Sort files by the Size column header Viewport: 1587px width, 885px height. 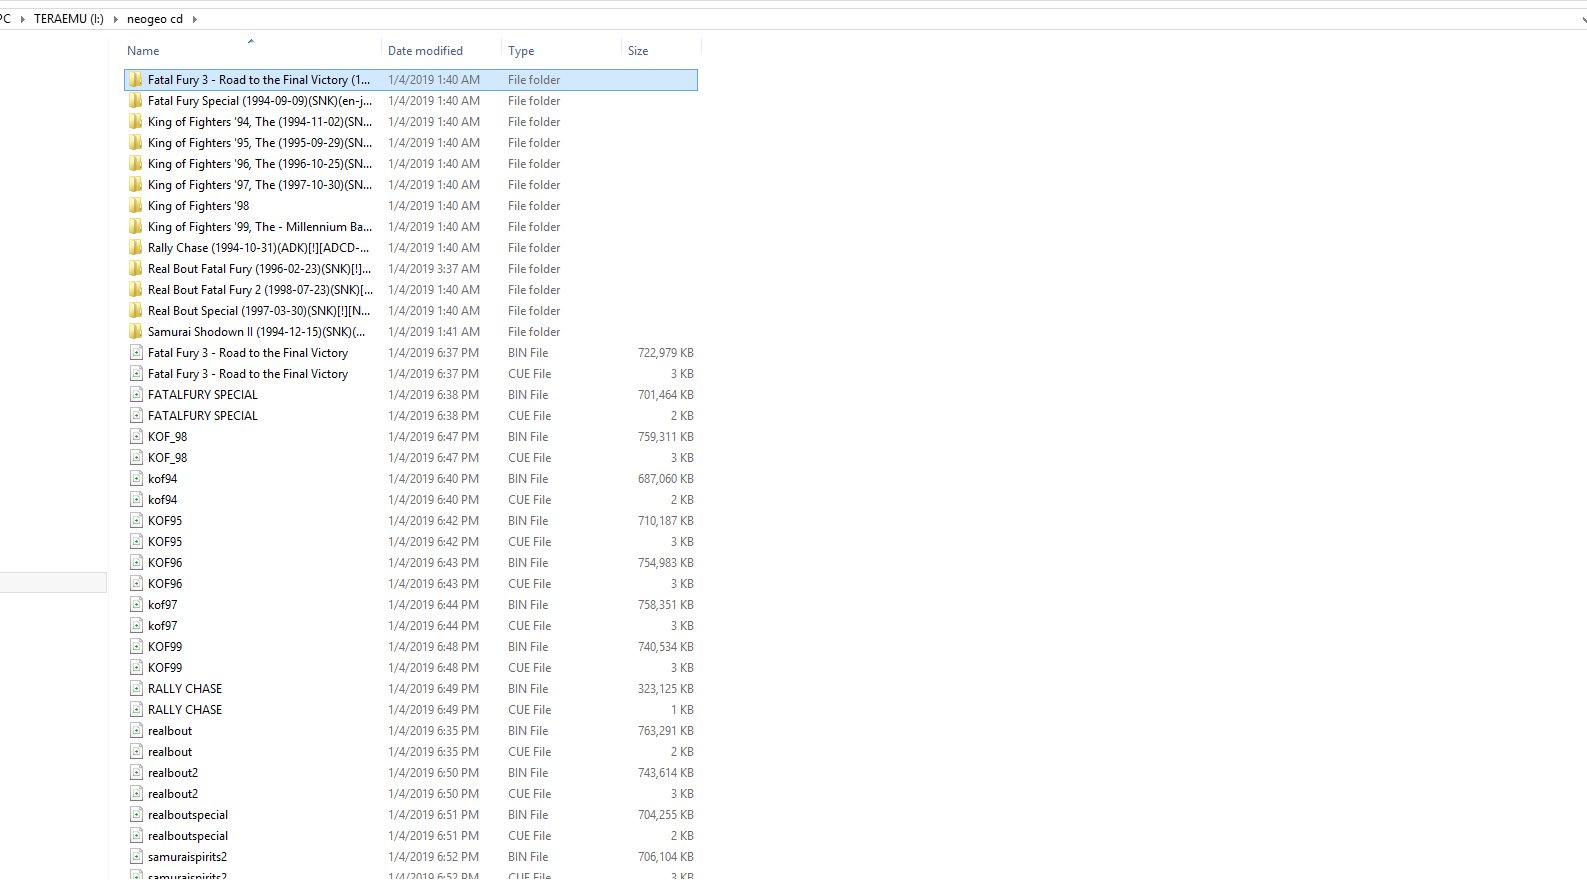[x=638, y=51]
